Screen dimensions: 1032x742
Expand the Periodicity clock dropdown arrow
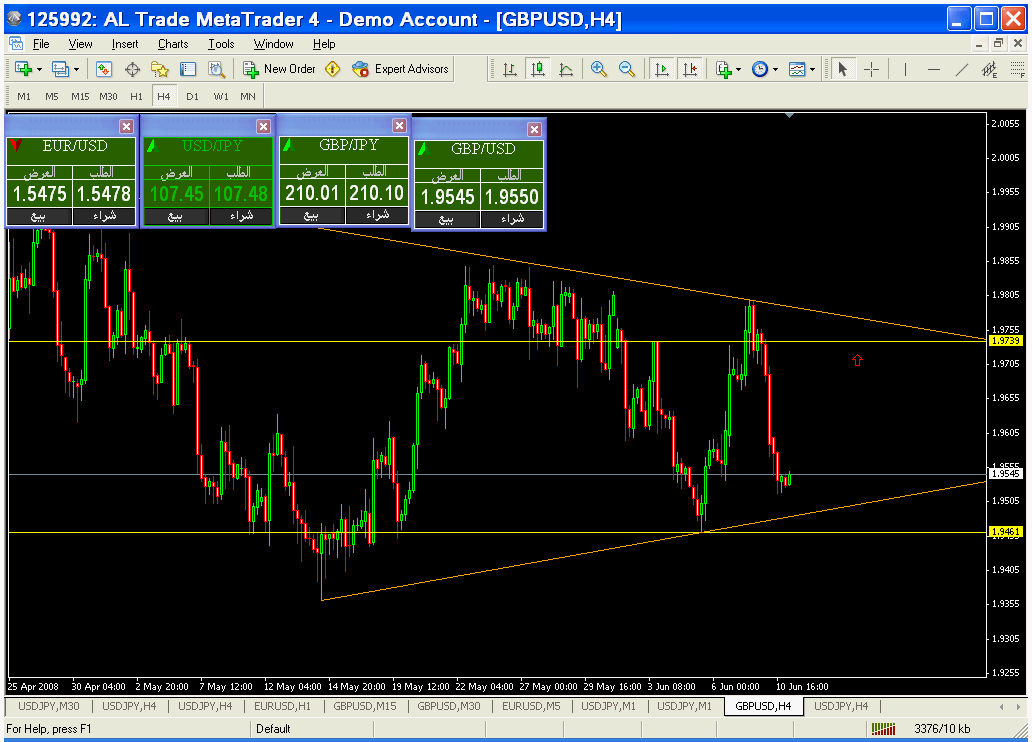775,69
